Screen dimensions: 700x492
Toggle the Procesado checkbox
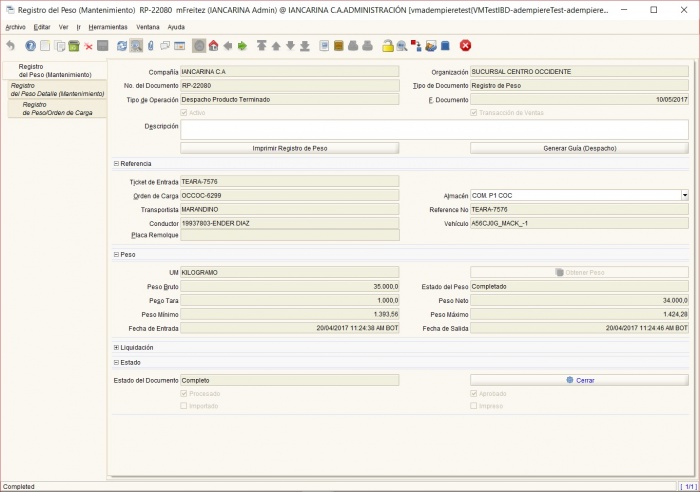(x=183, y=393)
